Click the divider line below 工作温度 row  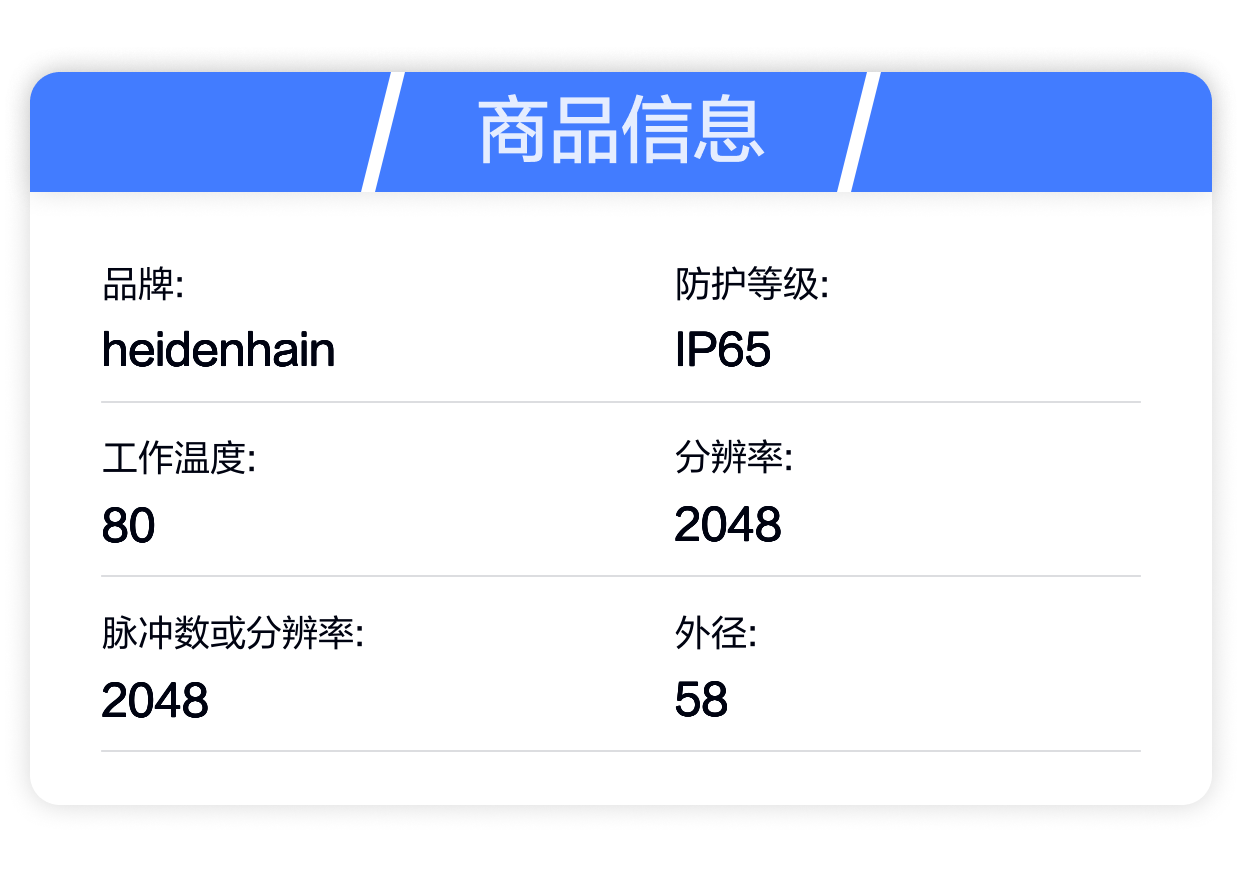[x=621, y=576]
